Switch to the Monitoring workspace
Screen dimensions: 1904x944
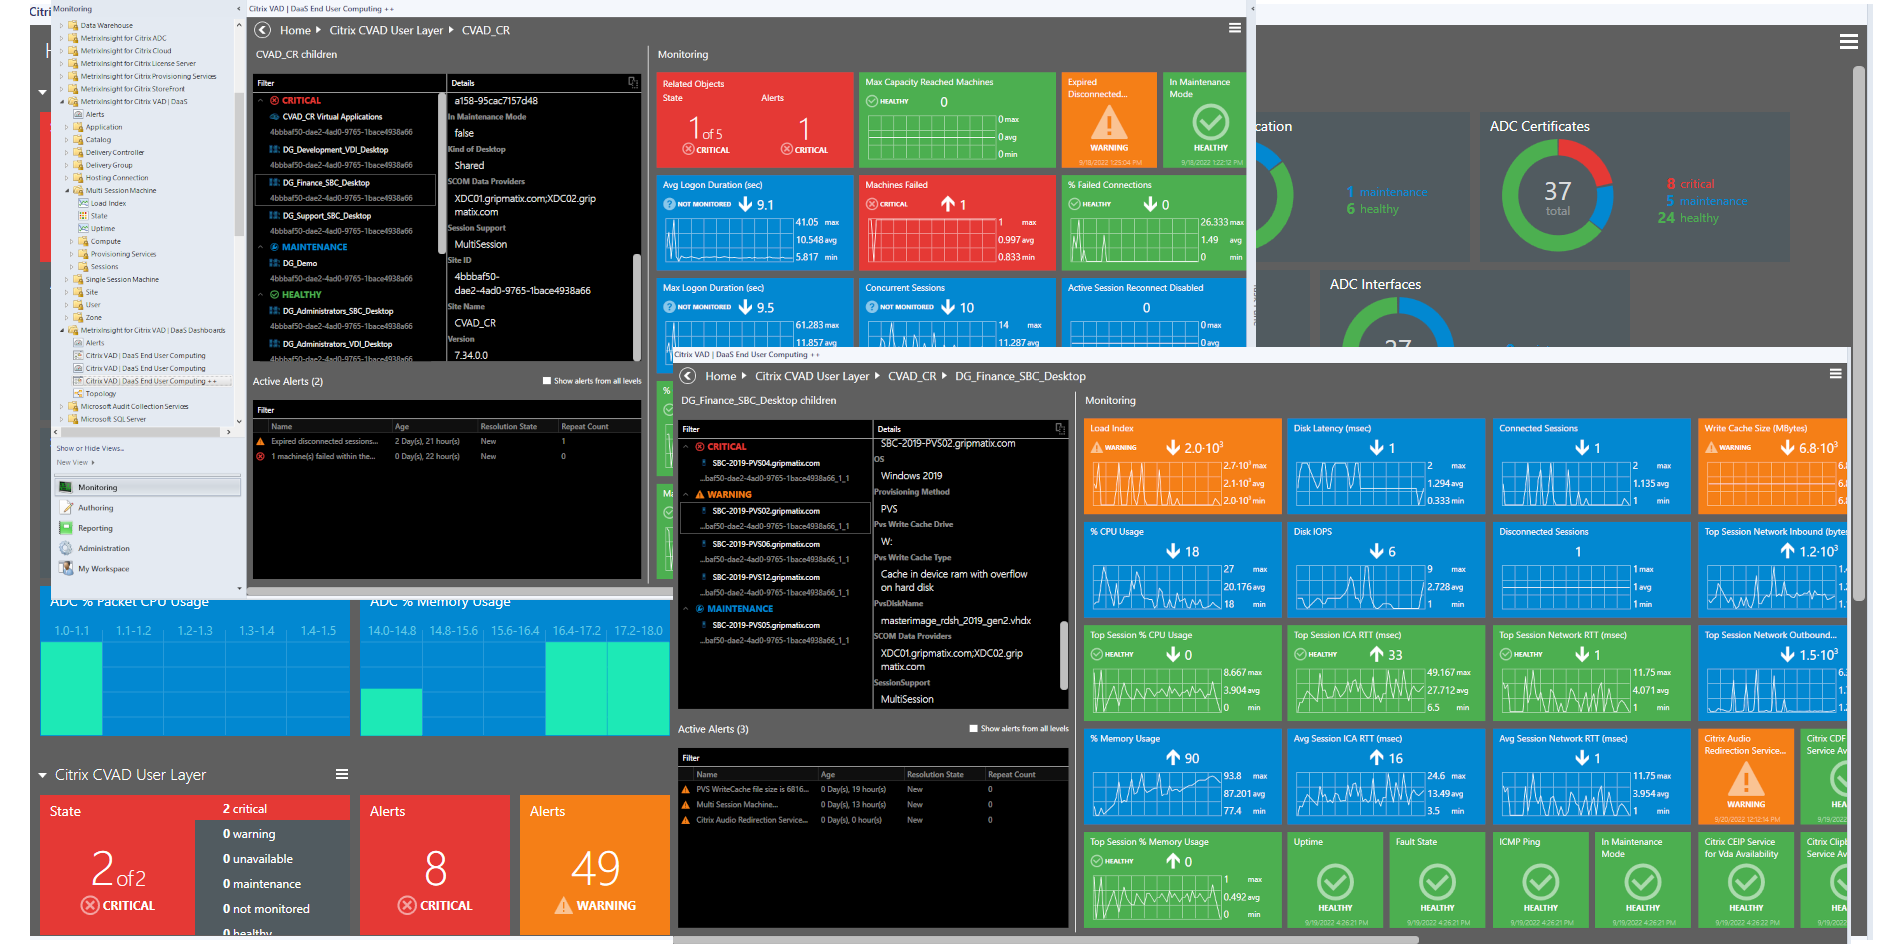pos(148,487)
